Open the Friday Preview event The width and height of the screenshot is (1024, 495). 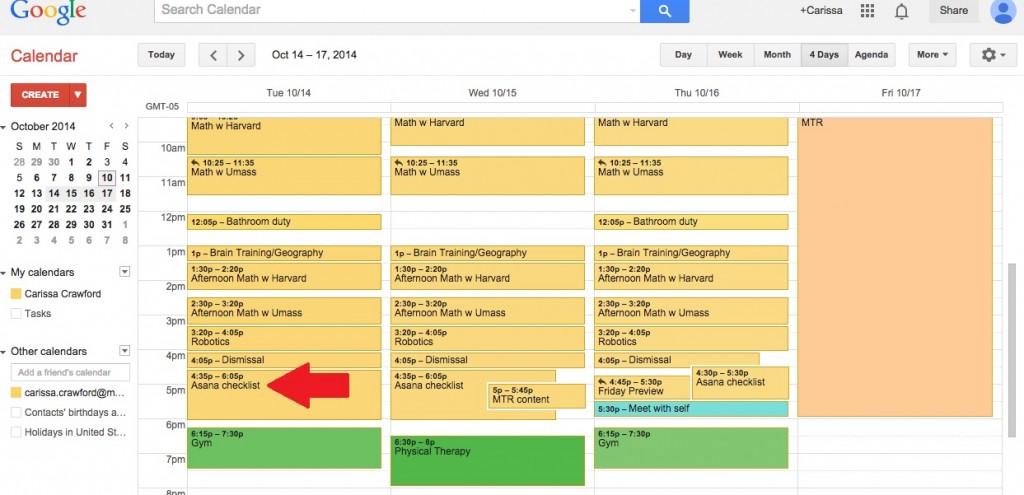643,387
